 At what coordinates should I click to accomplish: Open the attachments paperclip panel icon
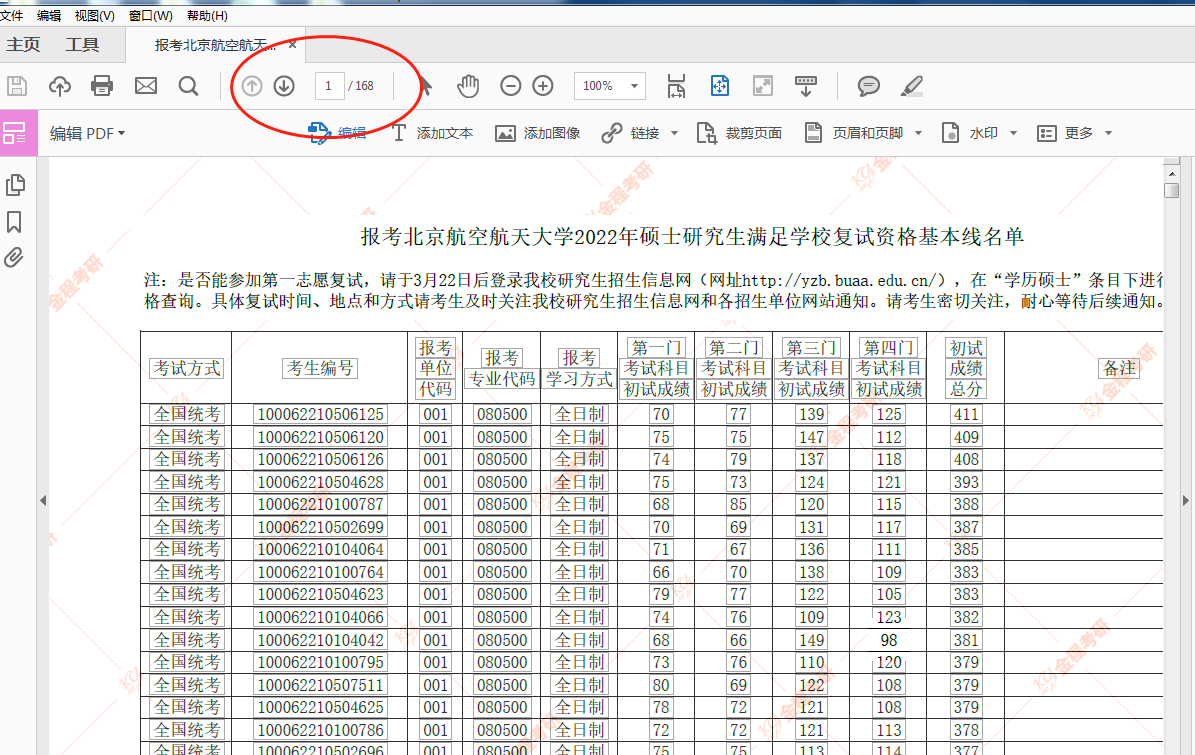[14, 258]
